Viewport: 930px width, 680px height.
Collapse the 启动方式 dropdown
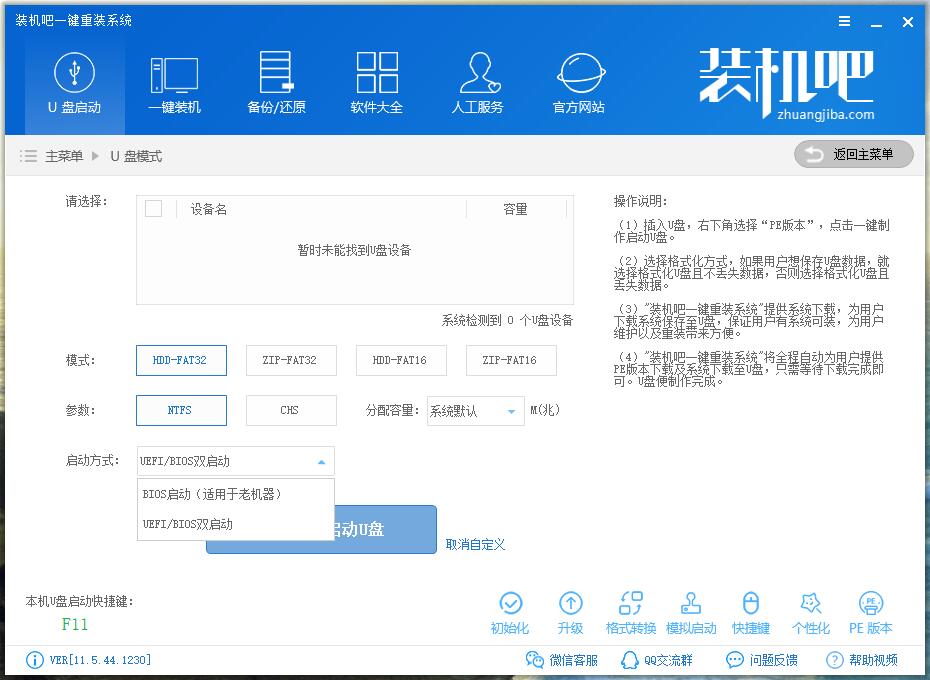[x=236, y=461]
